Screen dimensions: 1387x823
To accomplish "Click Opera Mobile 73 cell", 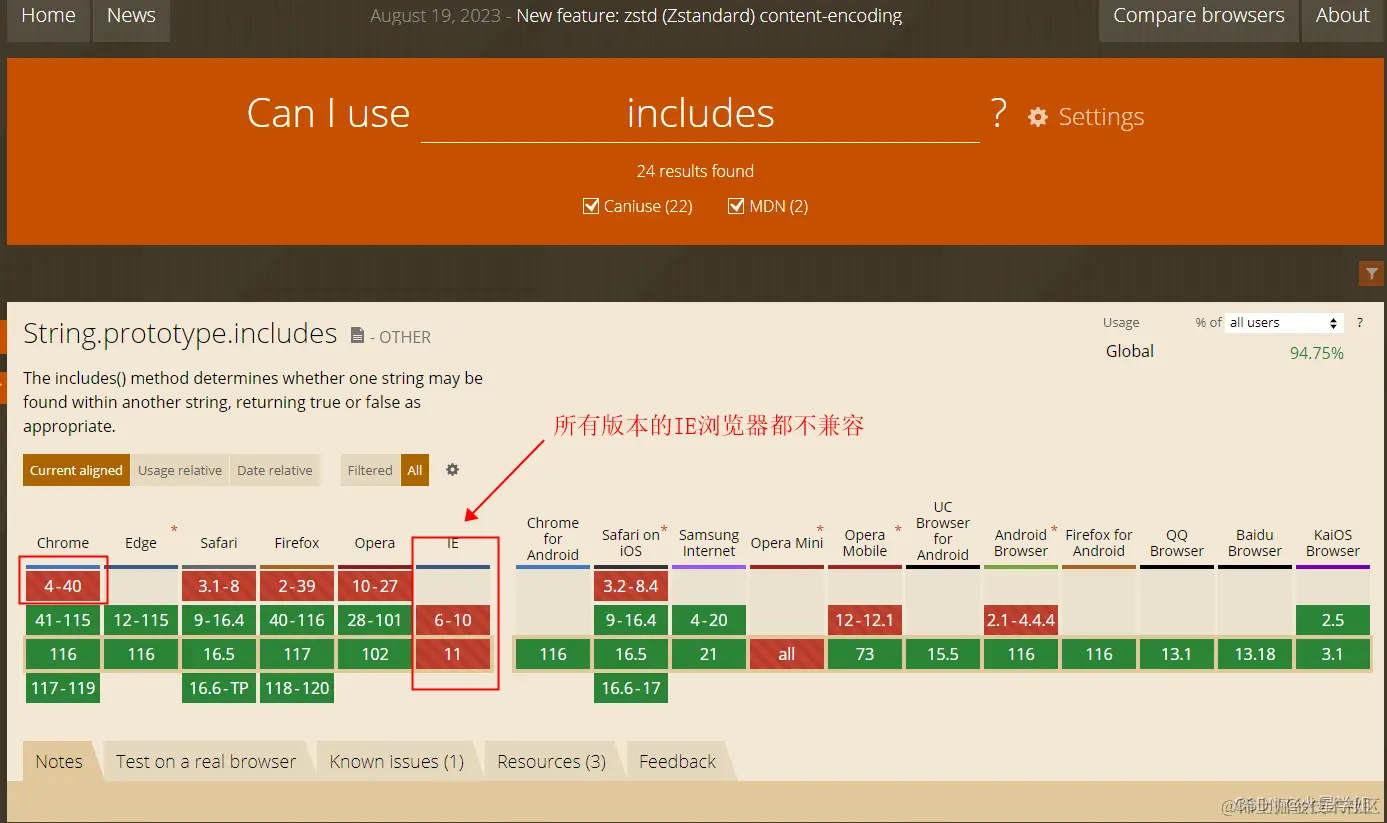I will (865, 654).
